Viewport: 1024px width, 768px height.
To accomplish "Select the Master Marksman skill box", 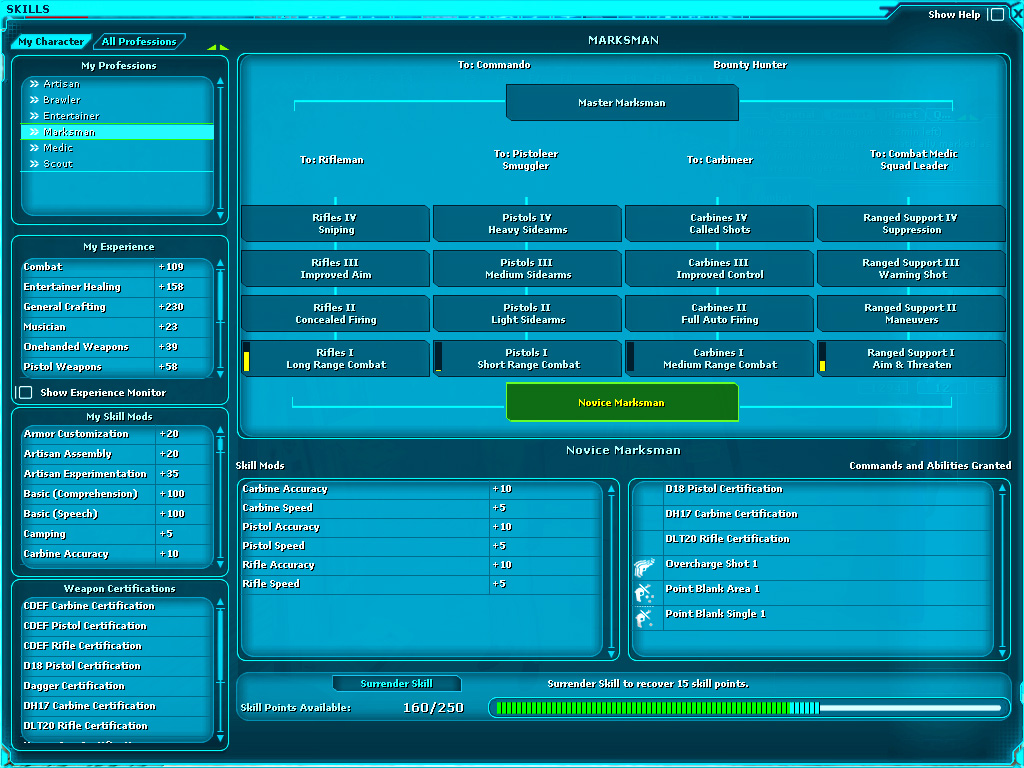I will point(622,103).
